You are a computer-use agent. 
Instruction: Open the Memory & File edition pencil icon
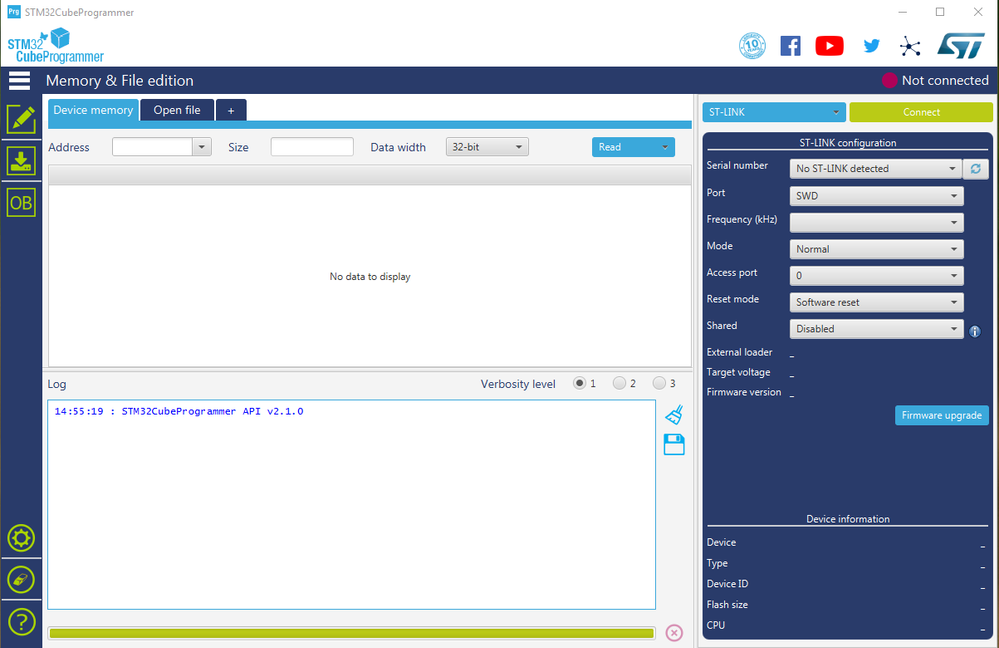21,119
